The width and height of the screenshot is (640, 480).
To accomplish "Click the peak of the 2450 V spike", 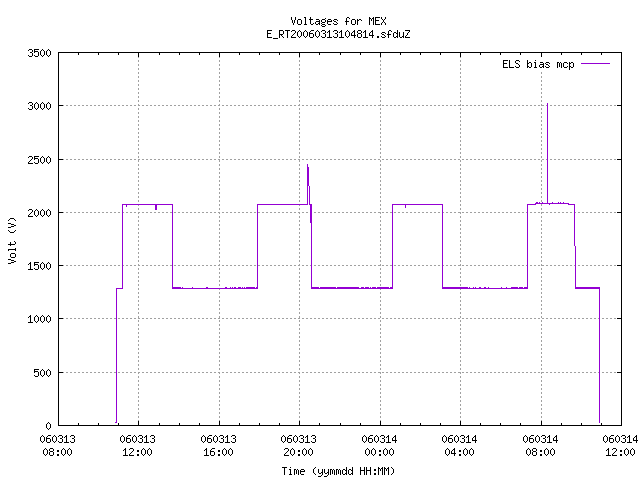I will coord(307,165).
